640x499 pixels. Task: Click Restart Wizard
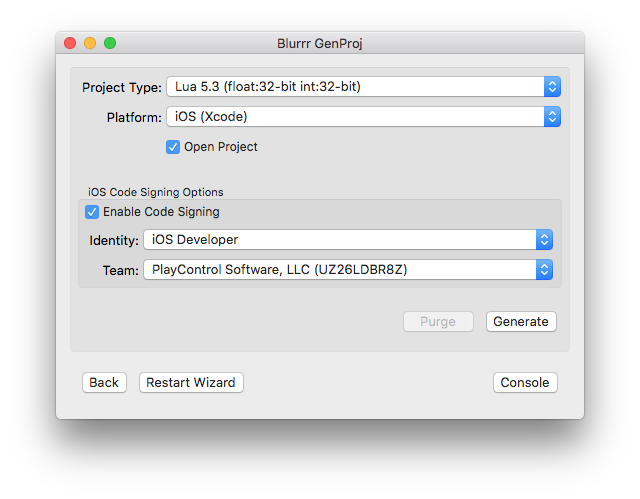click(191, 383)
